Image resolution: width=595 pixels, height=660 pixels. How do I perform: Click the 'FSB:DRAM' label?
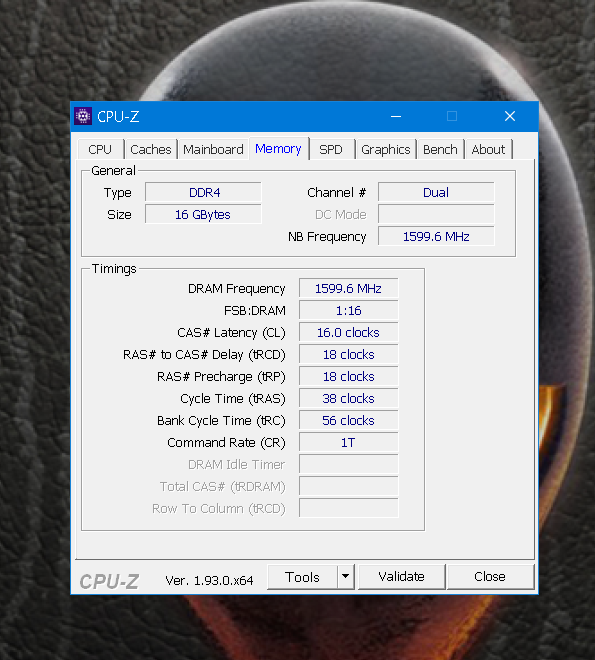255,311
